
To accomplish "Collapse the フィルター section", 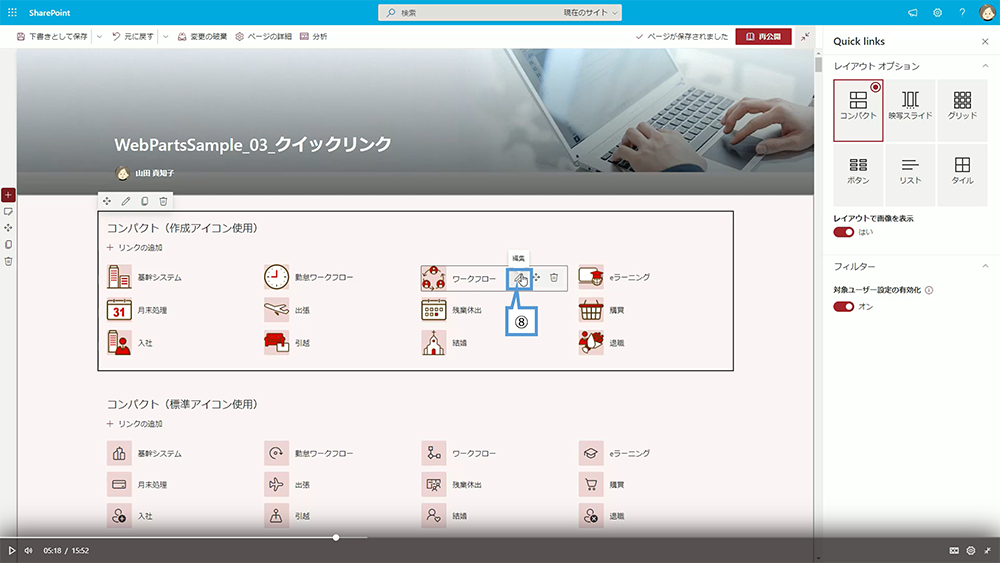I will pos(985,266).
